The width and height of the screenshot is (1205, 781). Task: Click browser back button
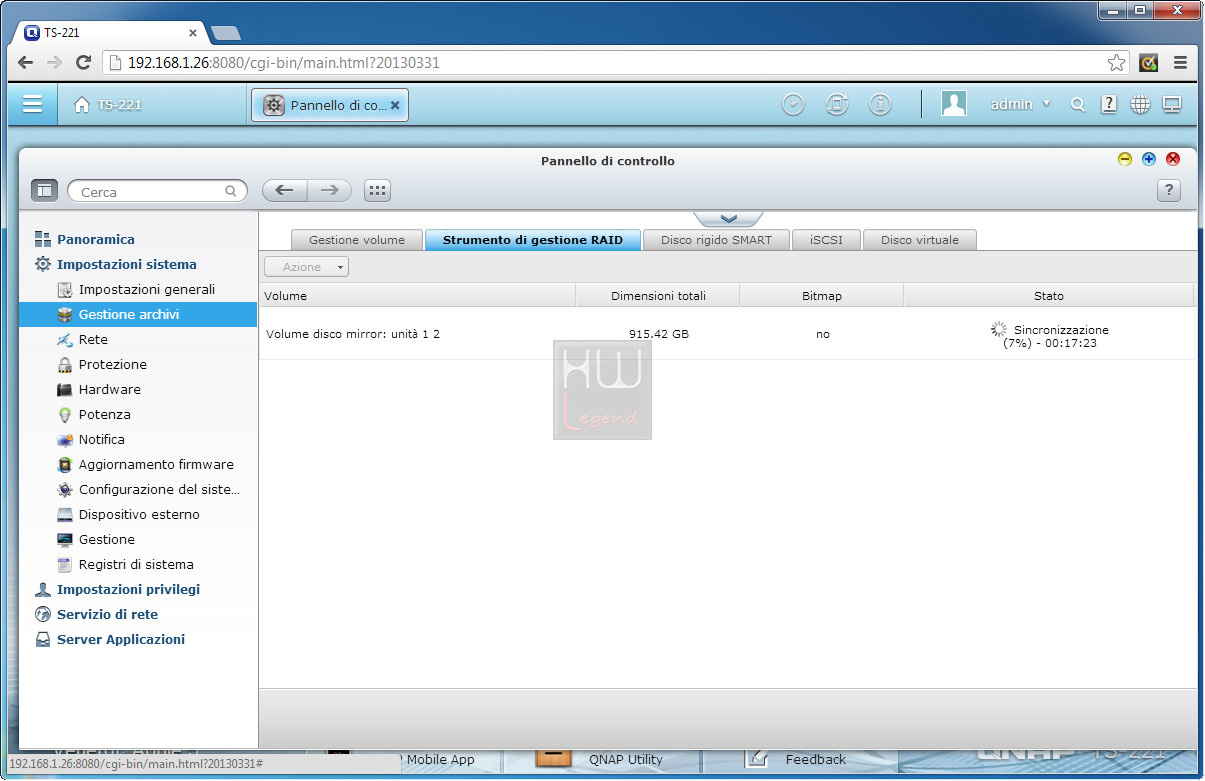pyautogui.click(x=25, y=62)
